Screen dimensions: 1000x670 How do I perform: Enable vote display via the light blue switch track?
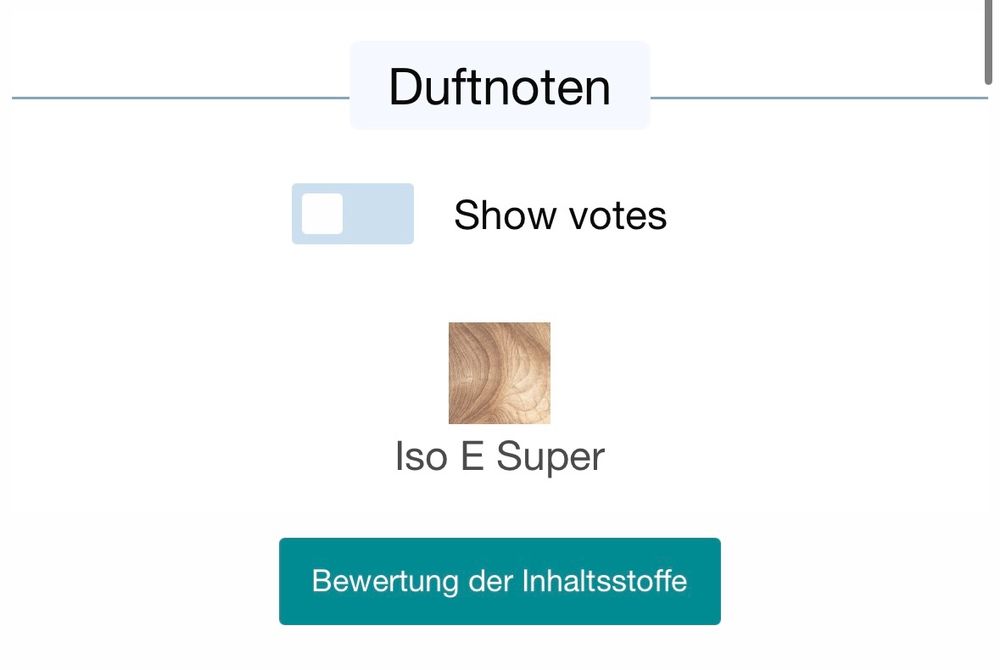353,214
